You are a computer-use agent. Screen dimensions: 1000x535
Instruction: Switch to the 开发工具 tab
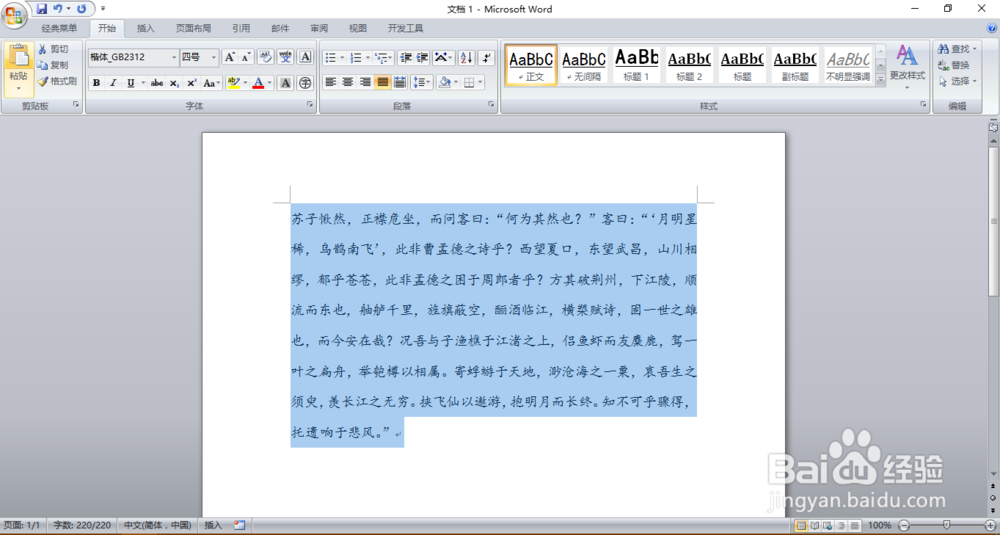(x=405, y=28)
